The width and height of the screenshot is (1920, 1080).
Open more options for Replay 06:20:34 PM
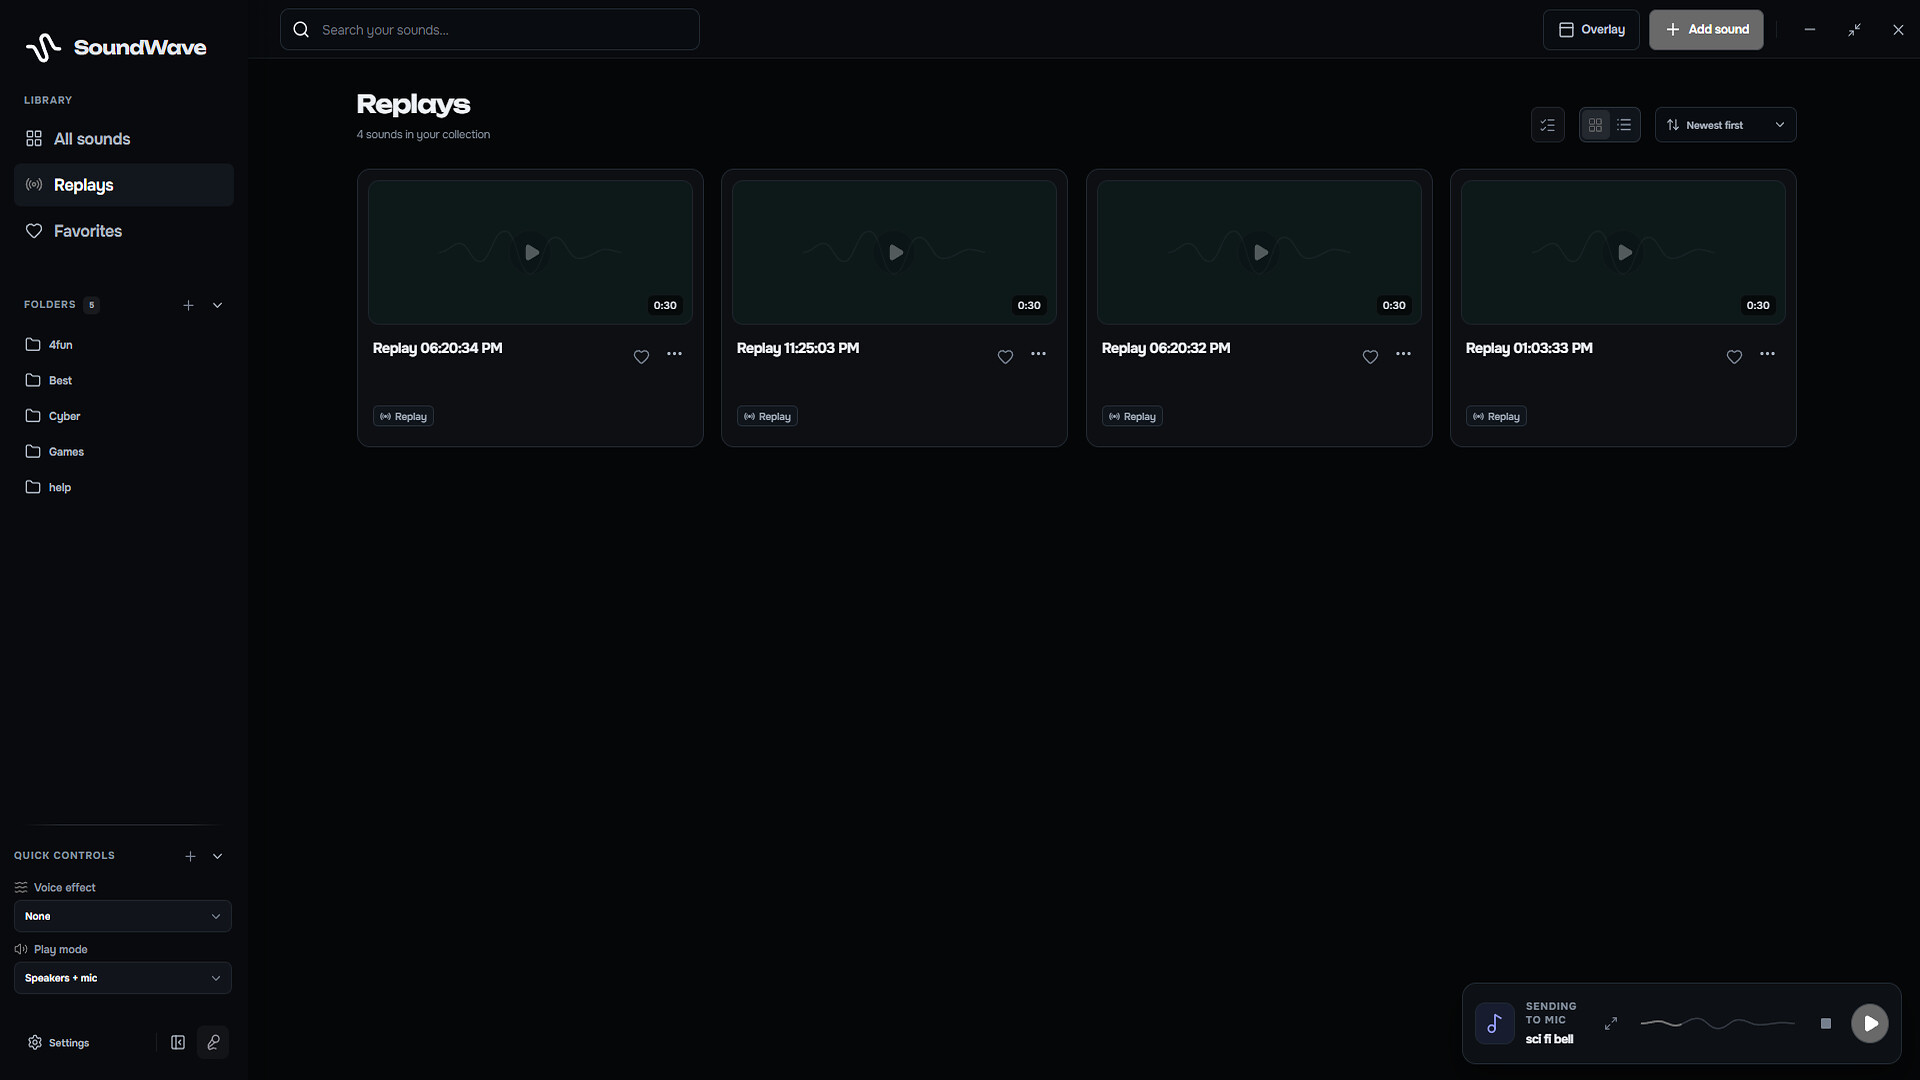point(675,354)
